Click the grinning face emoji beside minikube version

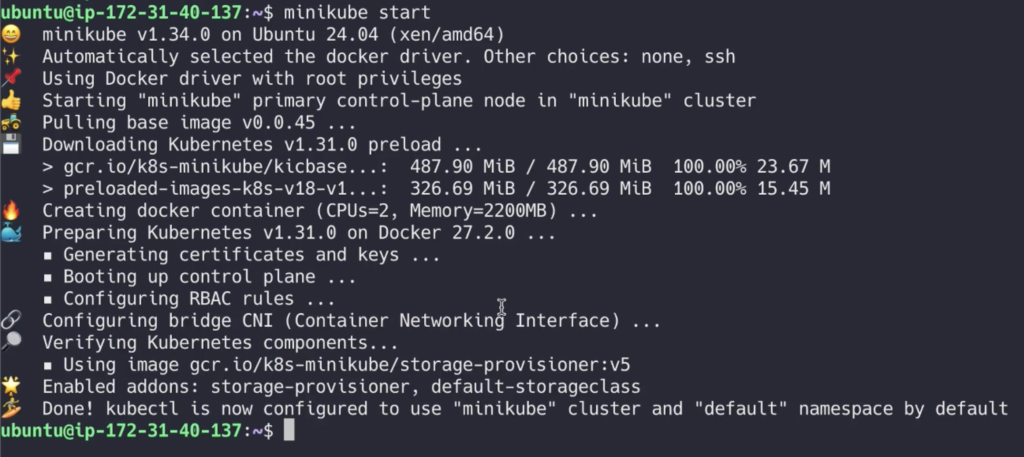point(10,34)
